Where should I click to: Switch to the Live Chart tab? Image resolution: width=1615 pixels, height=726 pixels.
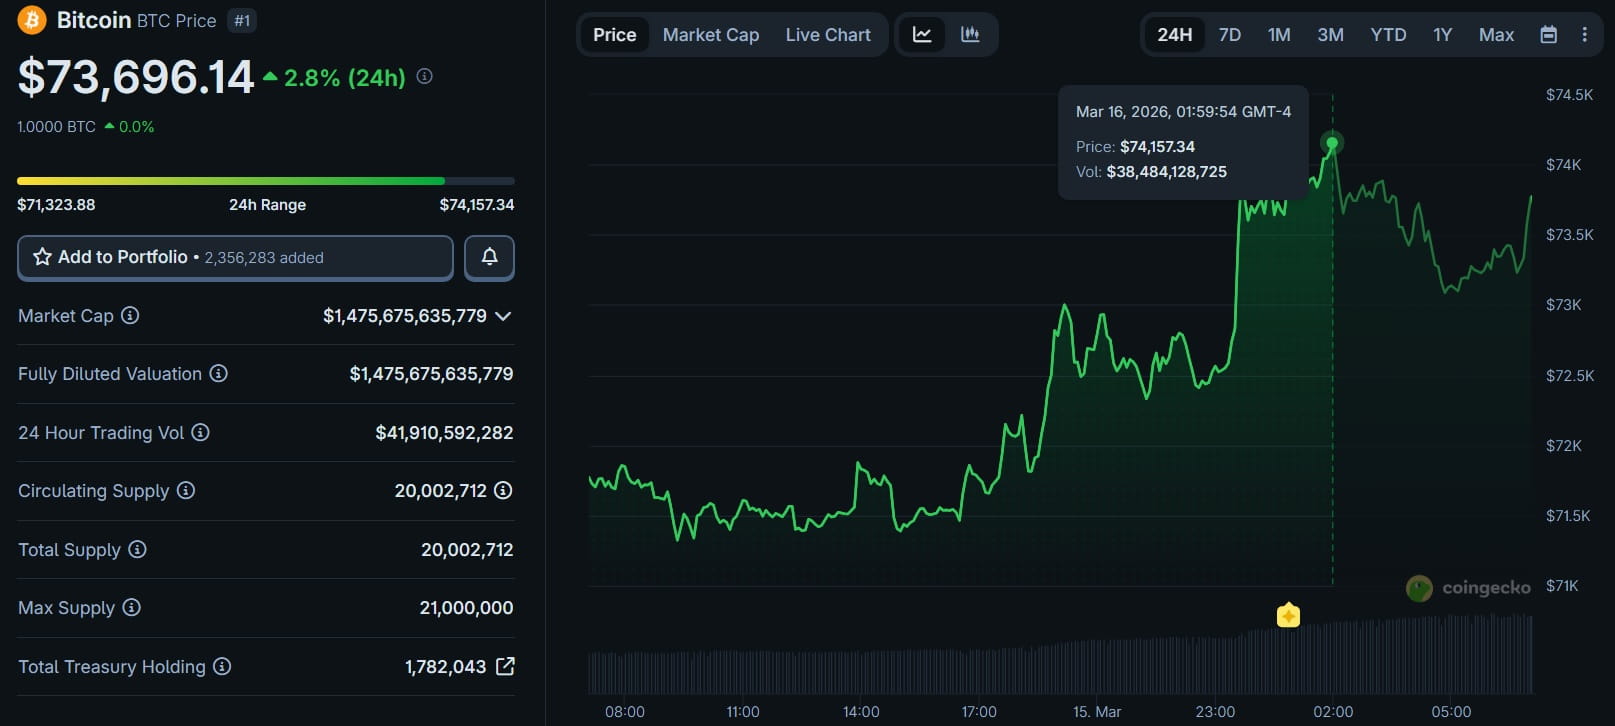click(827, 35)
